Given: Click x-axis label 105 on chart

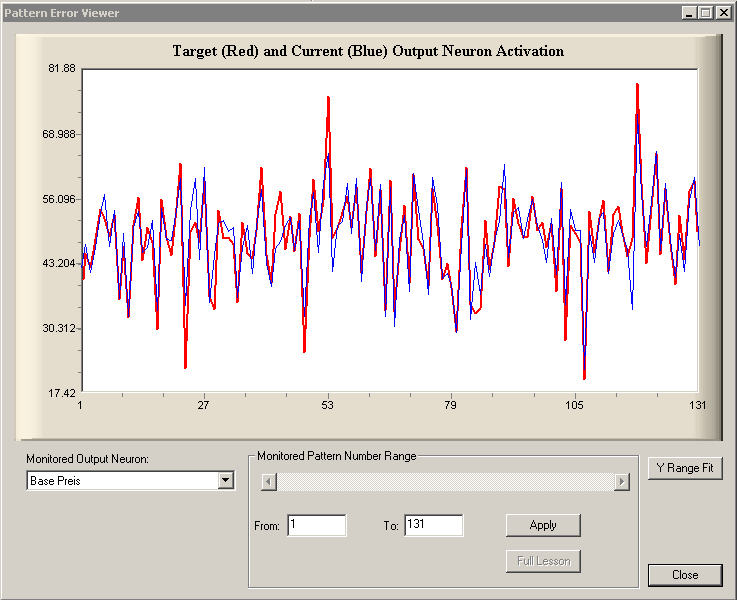Looking at the screenshot, I should pos(574,405).
